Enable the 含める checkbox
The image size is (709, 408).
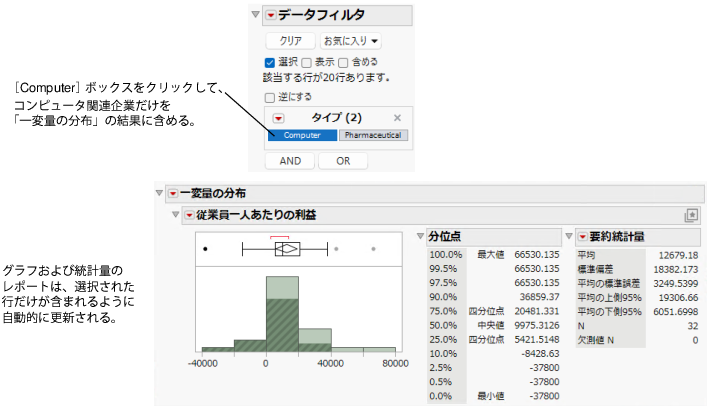343,62
